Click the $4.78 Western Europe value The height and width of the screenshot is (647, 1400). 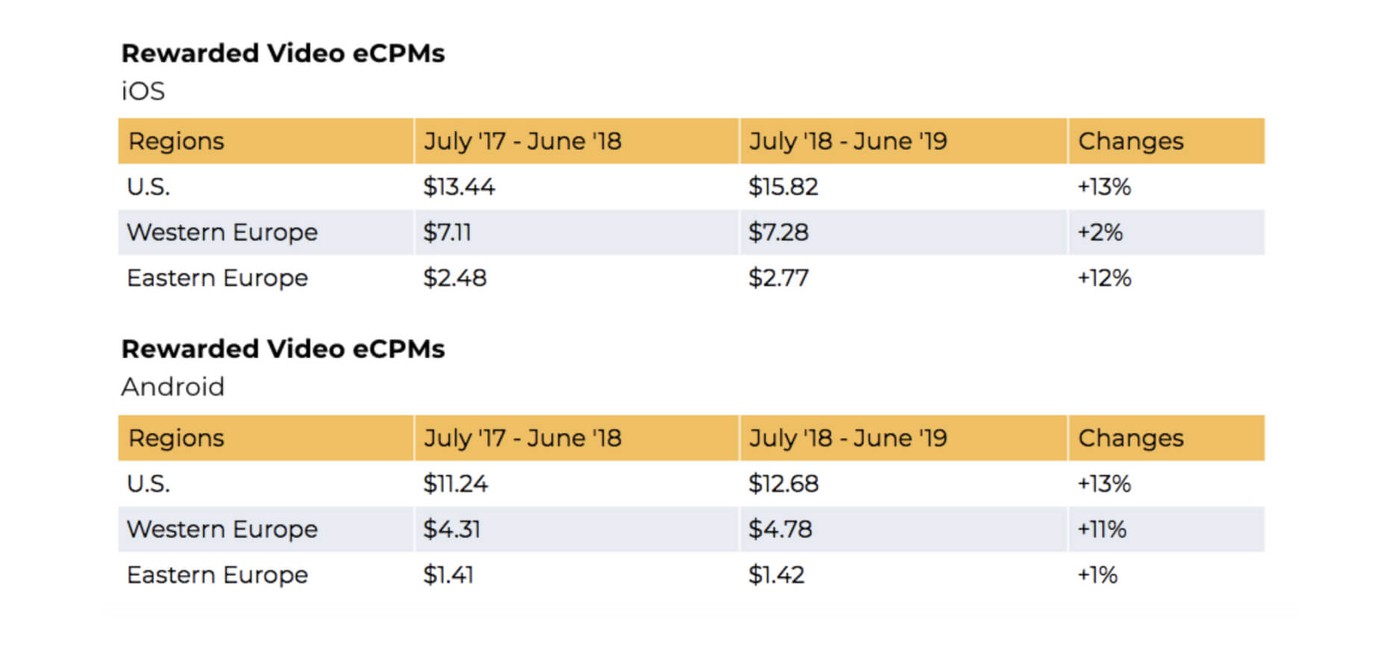780,529
